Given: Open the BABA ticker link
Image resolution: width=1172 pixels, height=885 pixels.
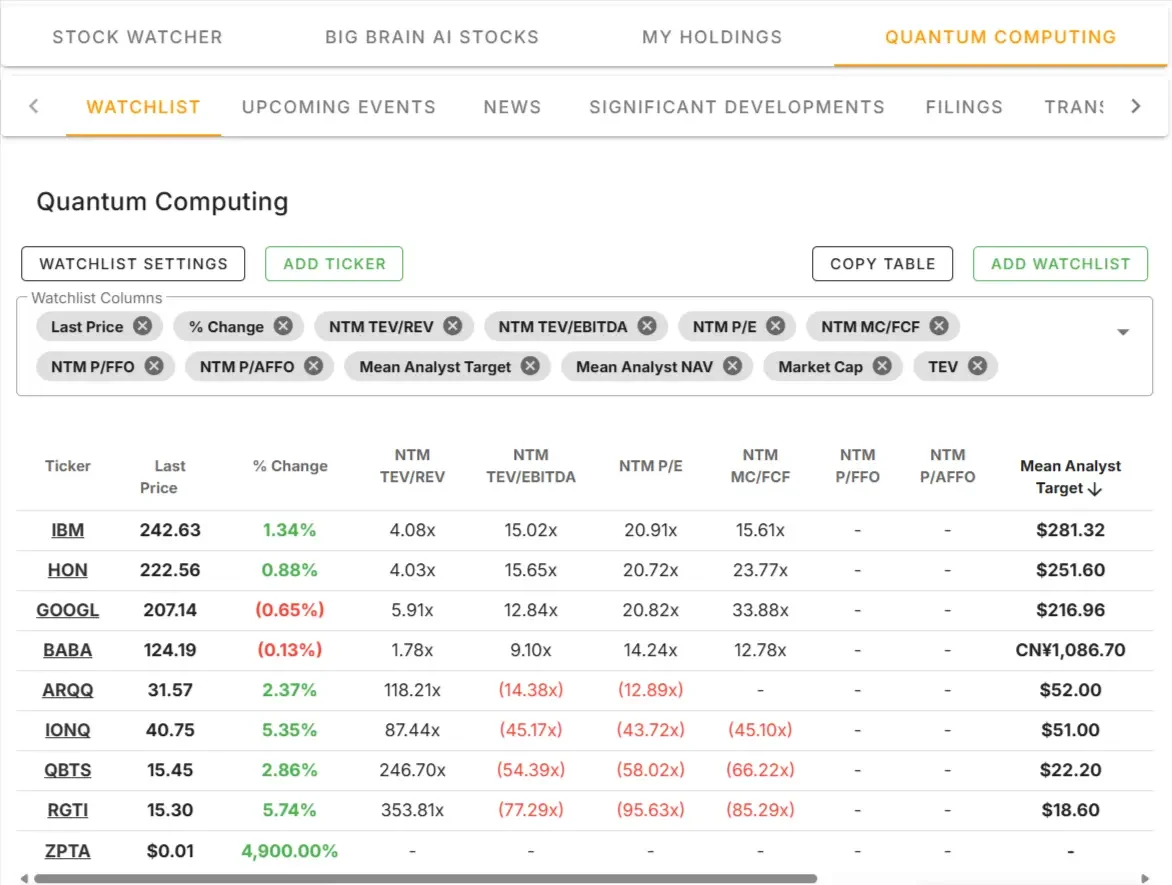Looking at the screenshot, I should coord(67,650).
